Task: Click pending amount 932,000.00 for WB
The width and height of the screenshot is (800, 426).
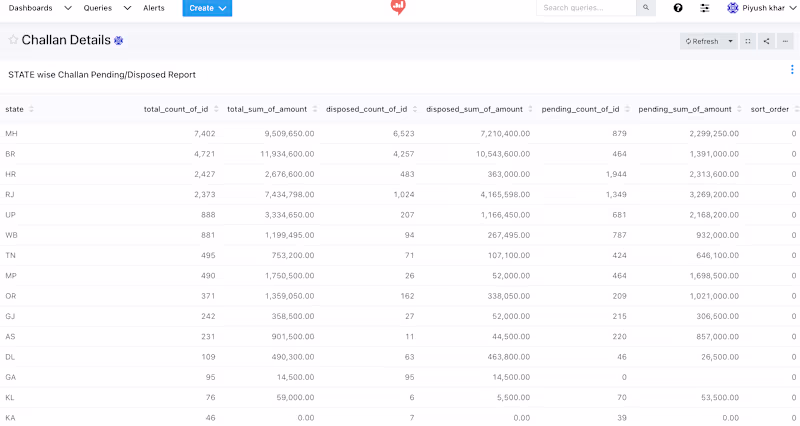Action: point(717,235)
